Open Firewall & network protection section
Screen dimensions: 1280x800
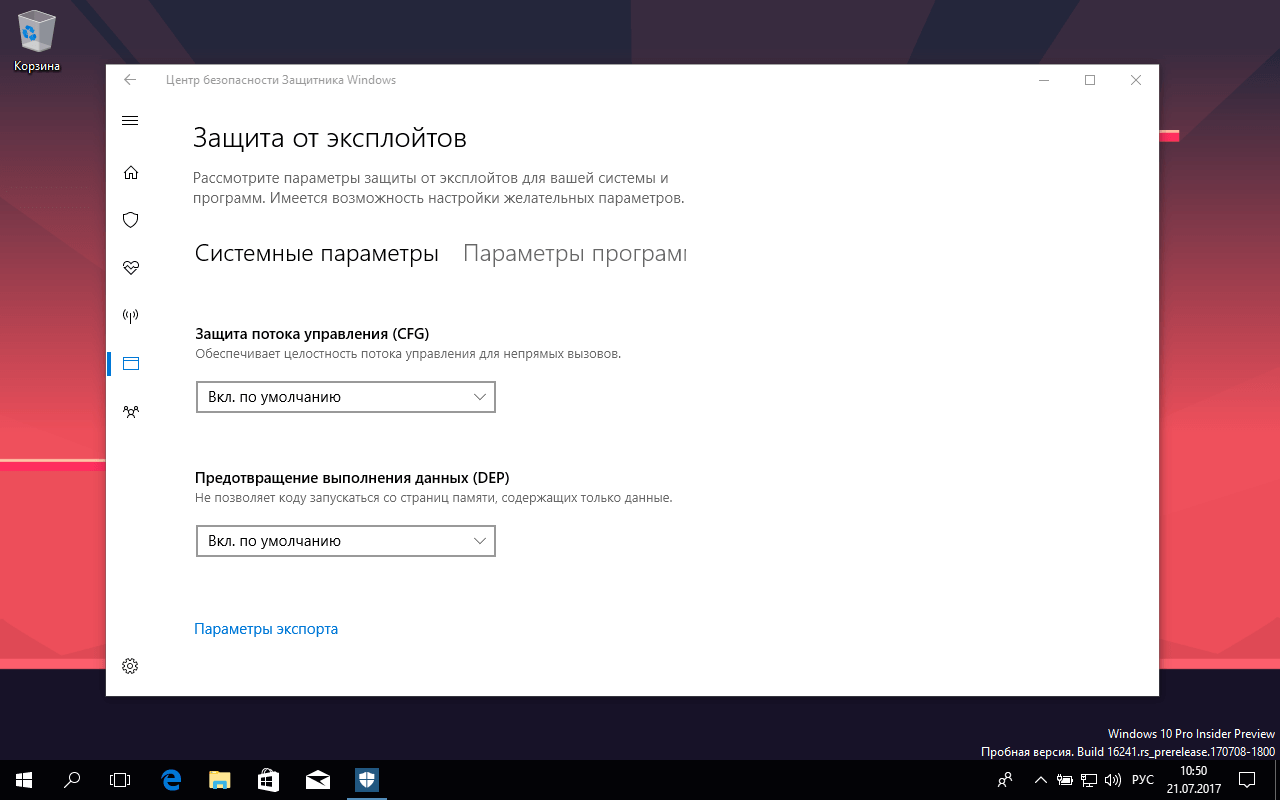tap(130, 315)
